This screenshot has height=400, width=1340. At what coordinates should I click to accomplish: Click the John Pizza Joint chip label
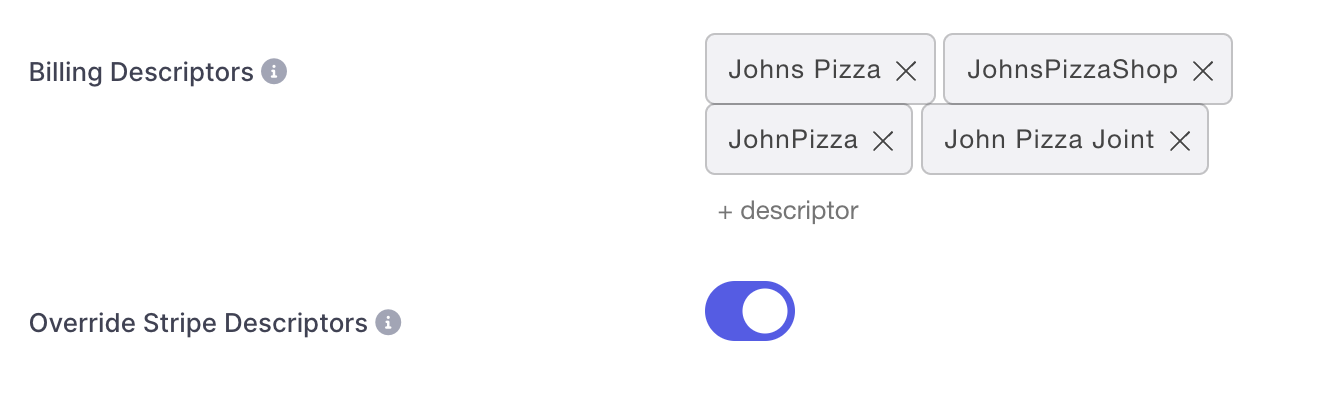click(x=1050, y=140)
